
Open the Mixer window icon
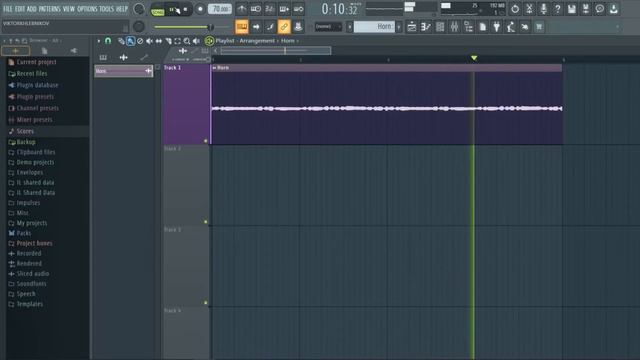(x=454, y=27)
